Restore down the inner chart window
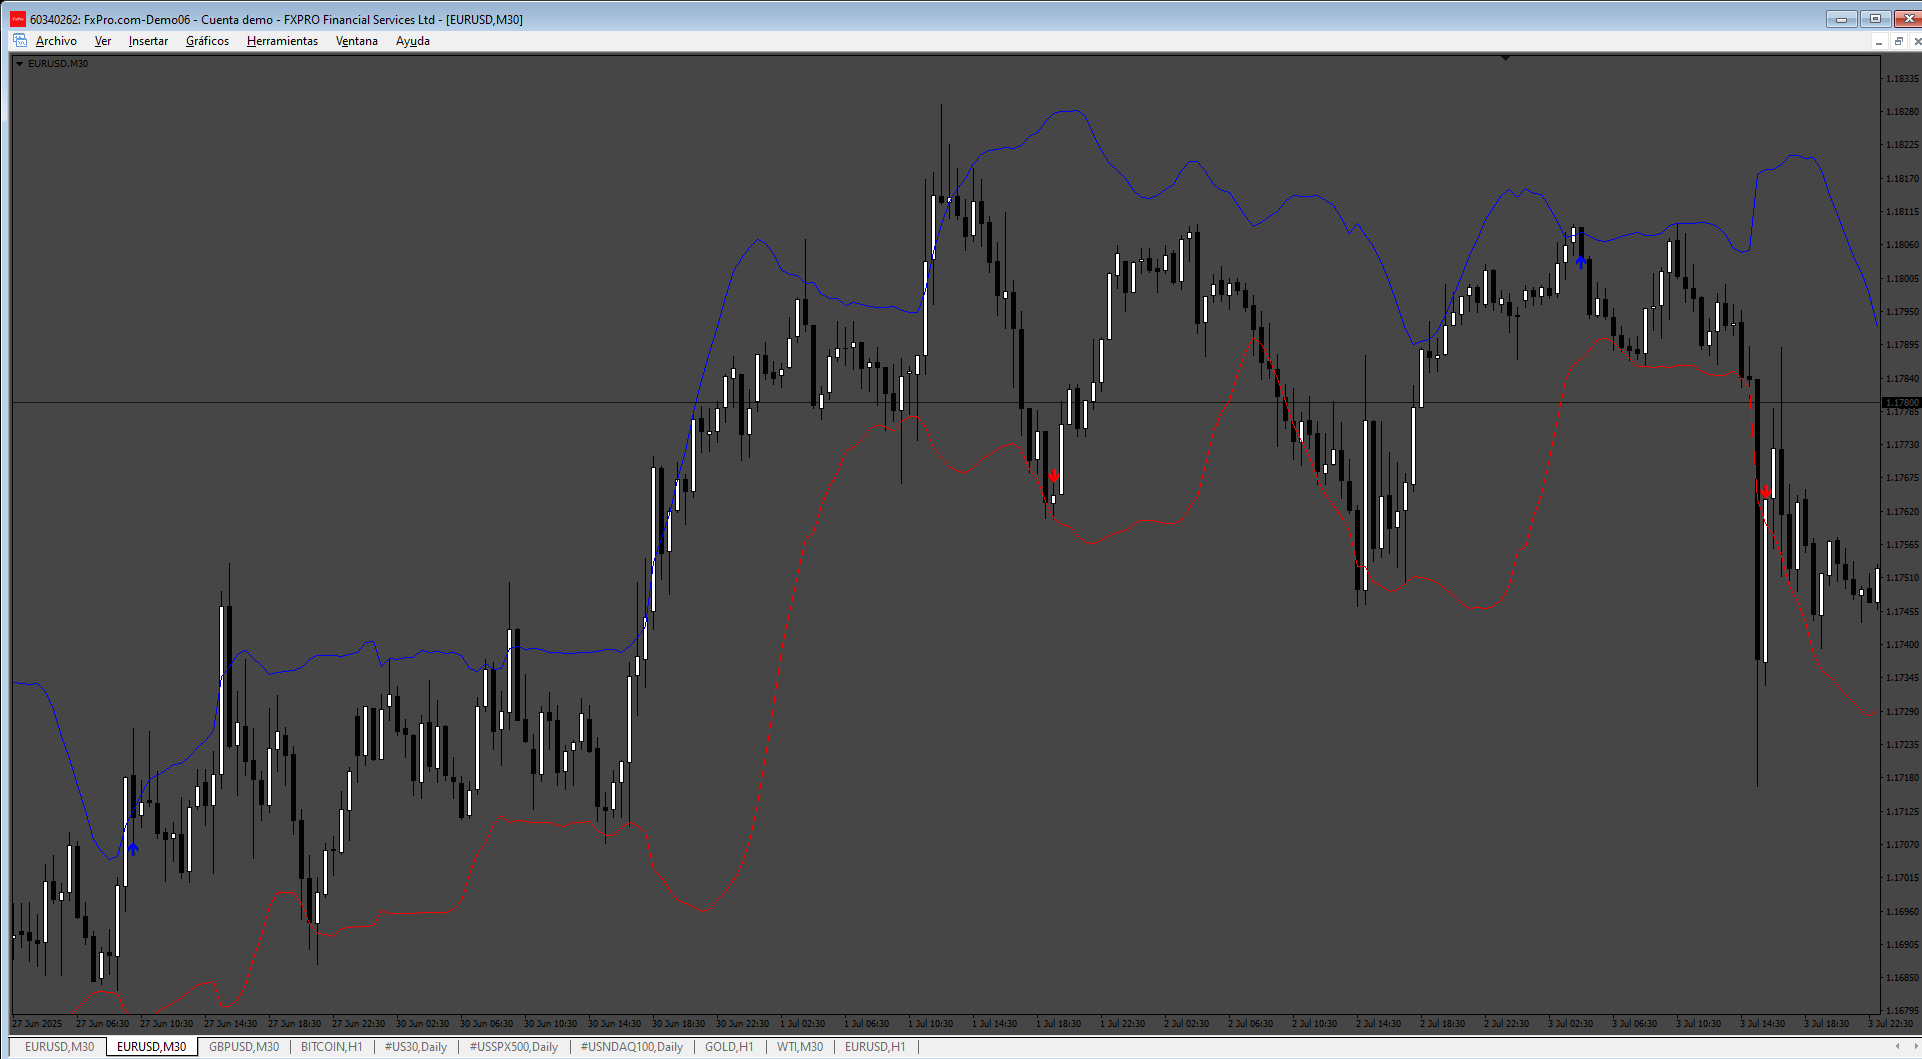Image resolution: width=1922 pixels, height=1059 pixels. [1898, 41]
